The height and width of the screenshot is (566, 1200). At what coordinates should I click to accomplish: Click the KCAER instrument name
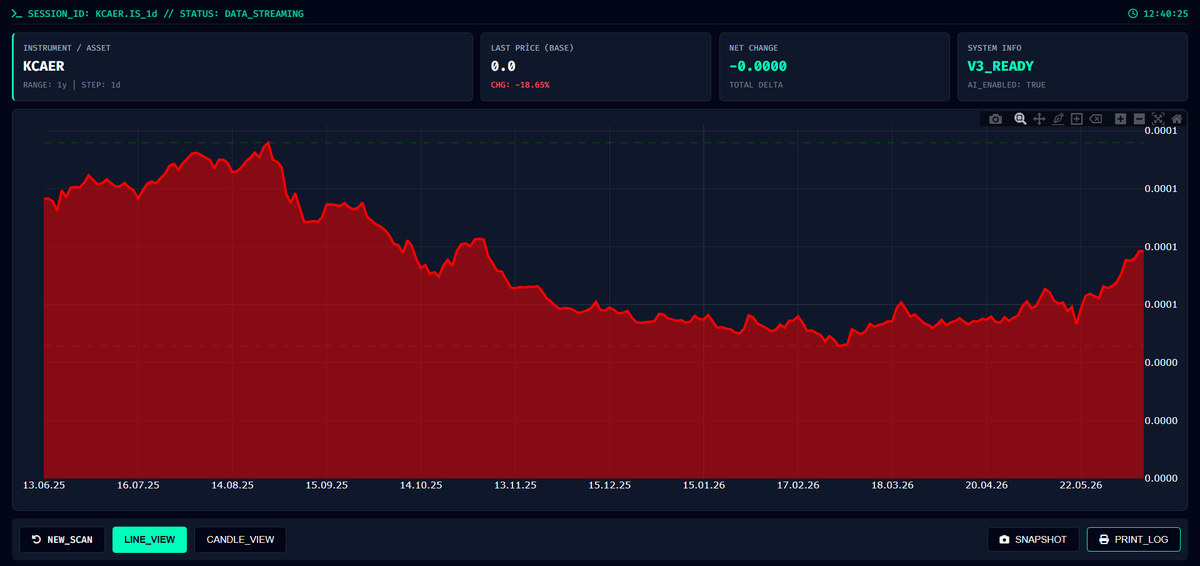(x=44, y=66)
